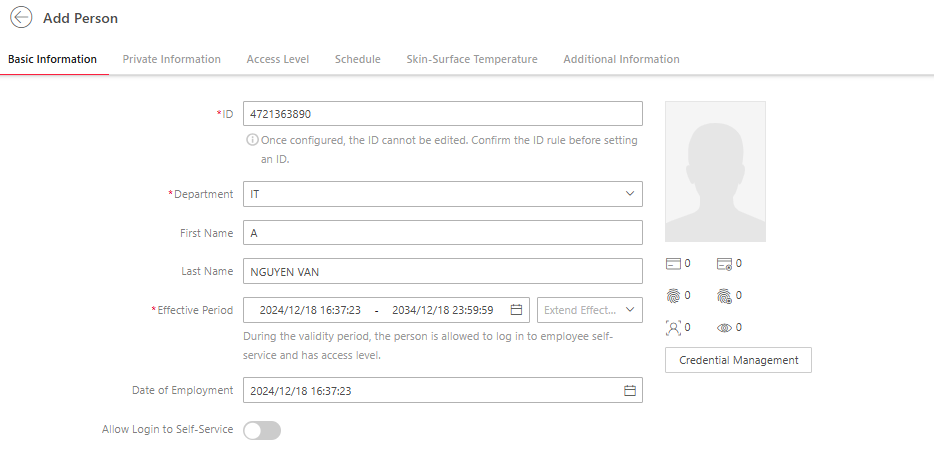Open the Access Level tab

point(278,59)
